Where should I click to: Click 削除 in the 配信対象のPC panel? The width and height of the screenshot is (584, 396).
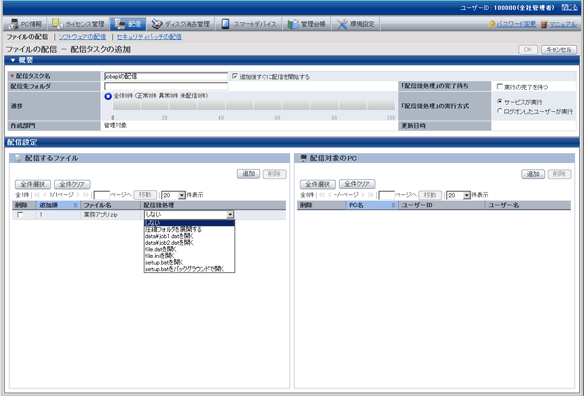tap(559, 174)
